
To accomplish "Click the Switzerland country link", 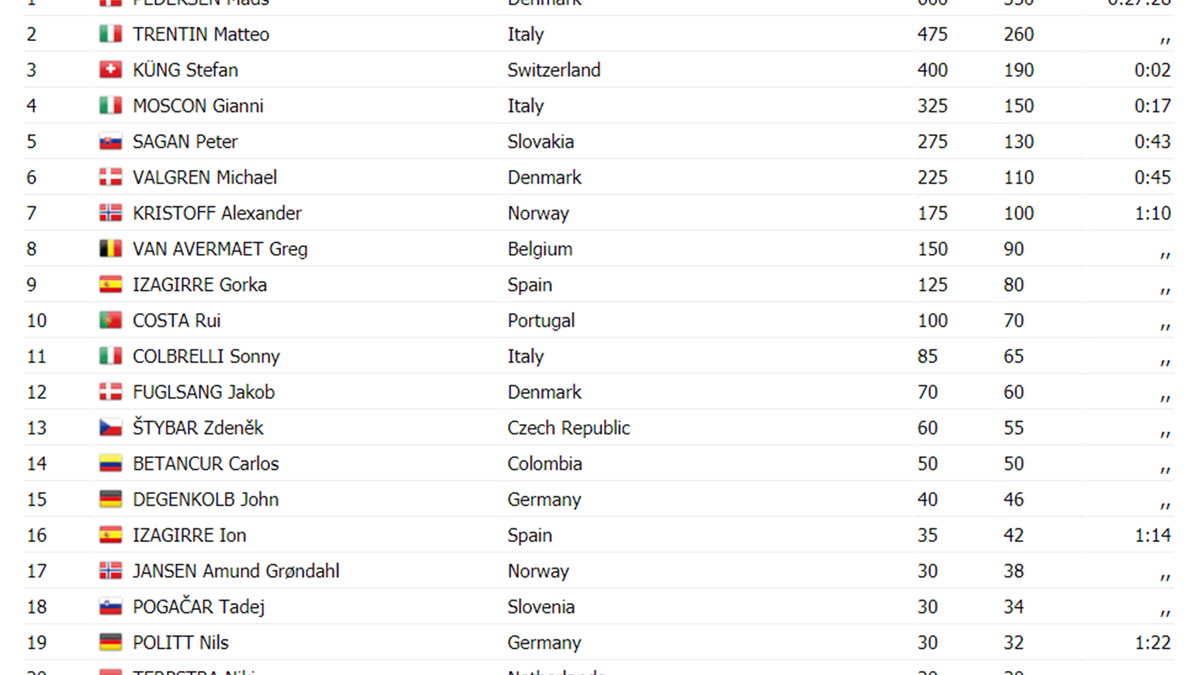I will pyautogui.click(x=554, y=70).
